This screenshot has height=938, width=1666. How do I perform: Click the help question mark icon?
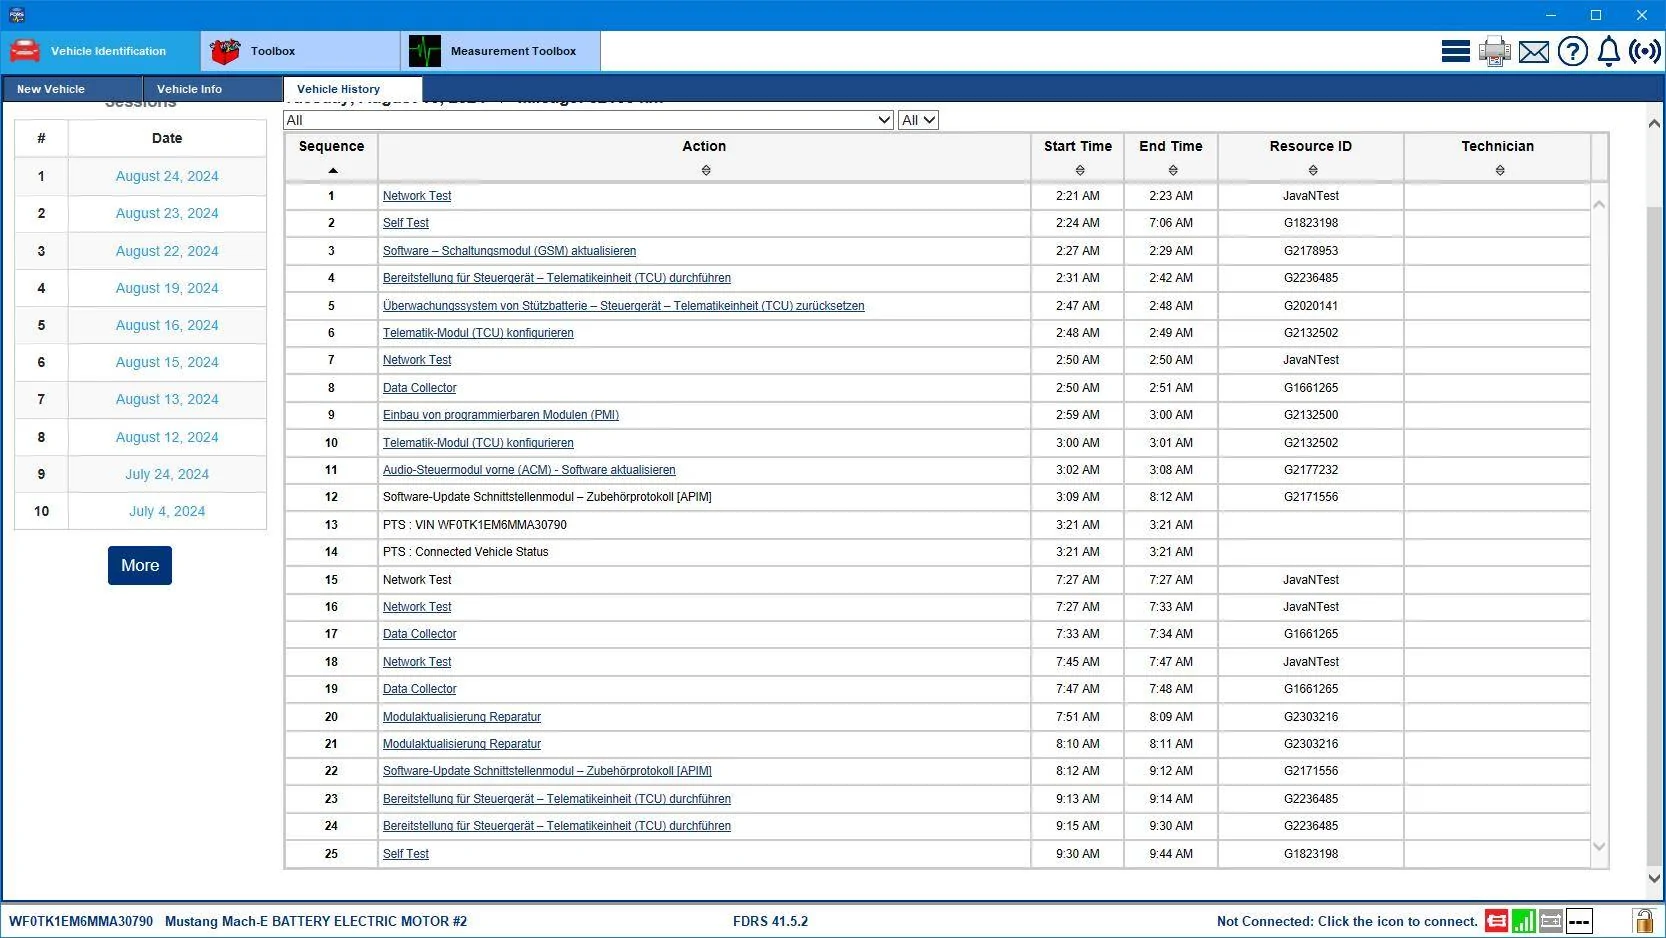pyautogui.click(x=1572, y=51)
